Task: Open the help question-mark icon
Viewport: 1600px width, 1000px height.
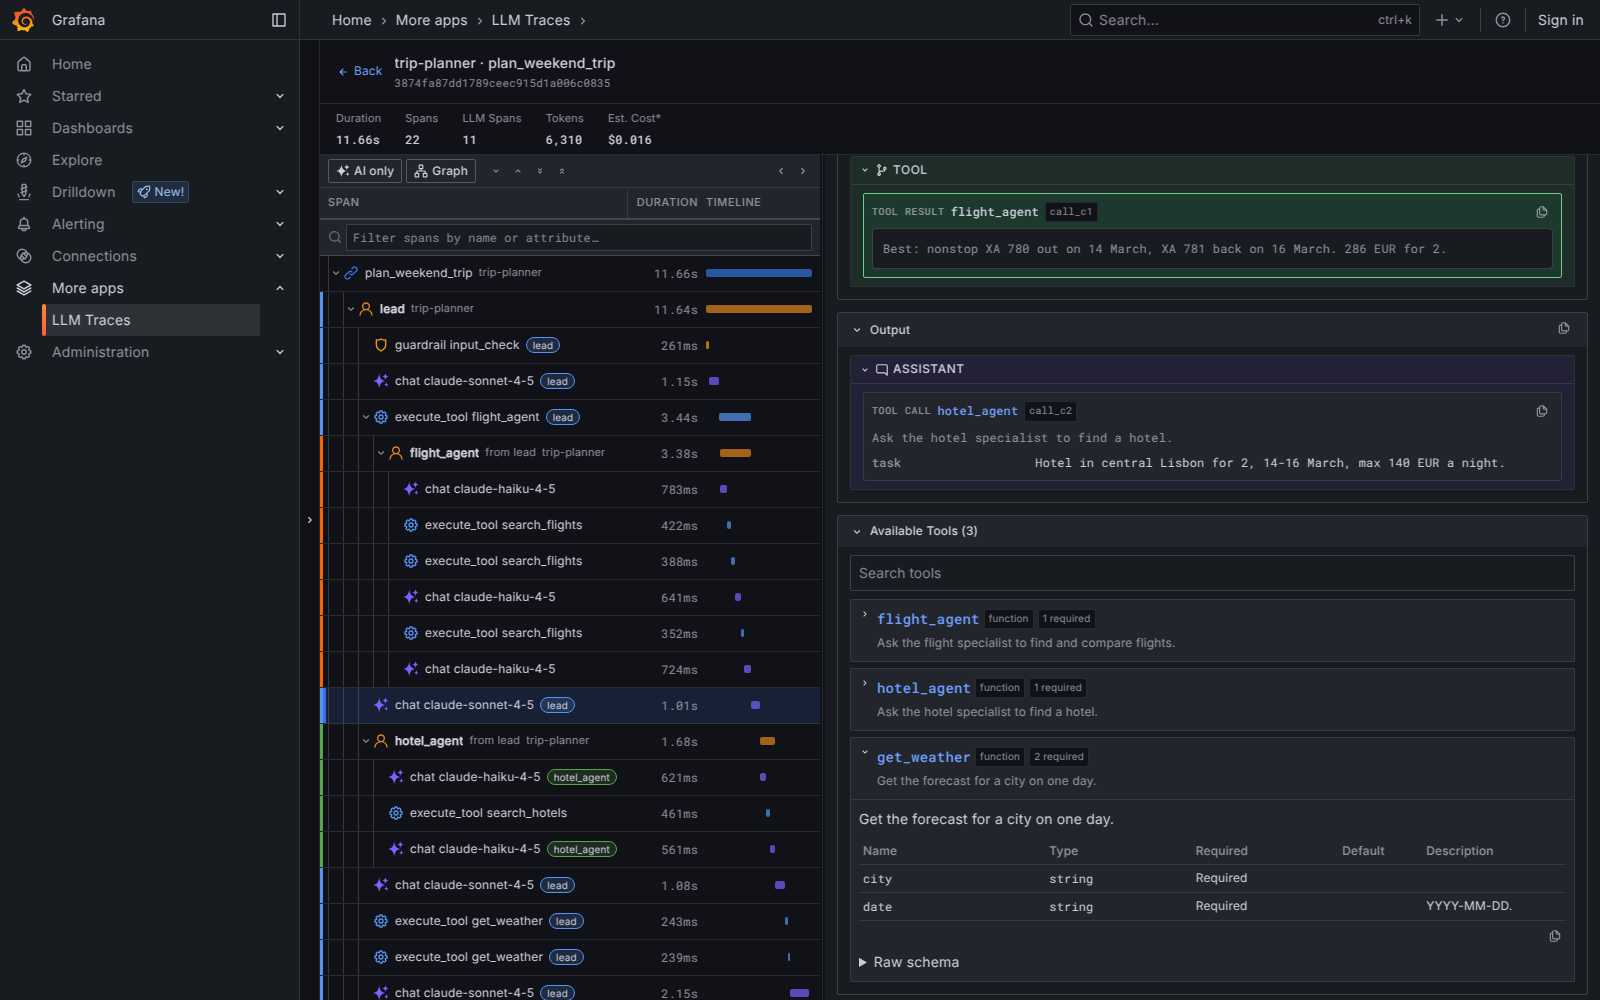Action: (1502, 20)
